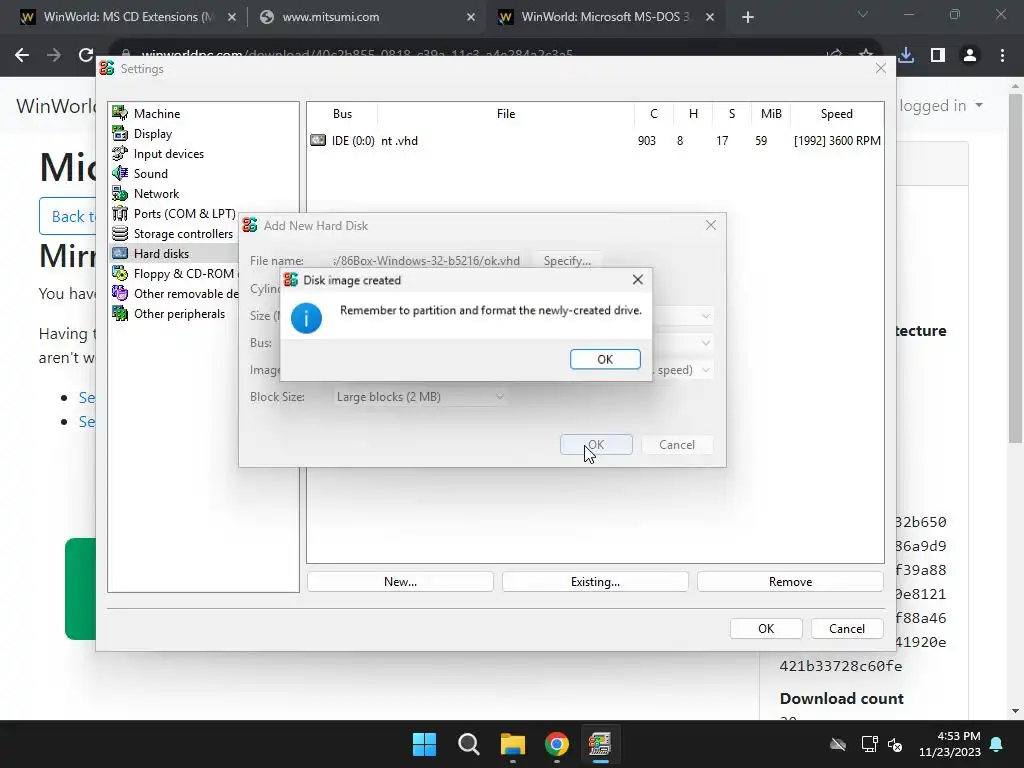Click the browser forward arrow

tap(54, 56)
